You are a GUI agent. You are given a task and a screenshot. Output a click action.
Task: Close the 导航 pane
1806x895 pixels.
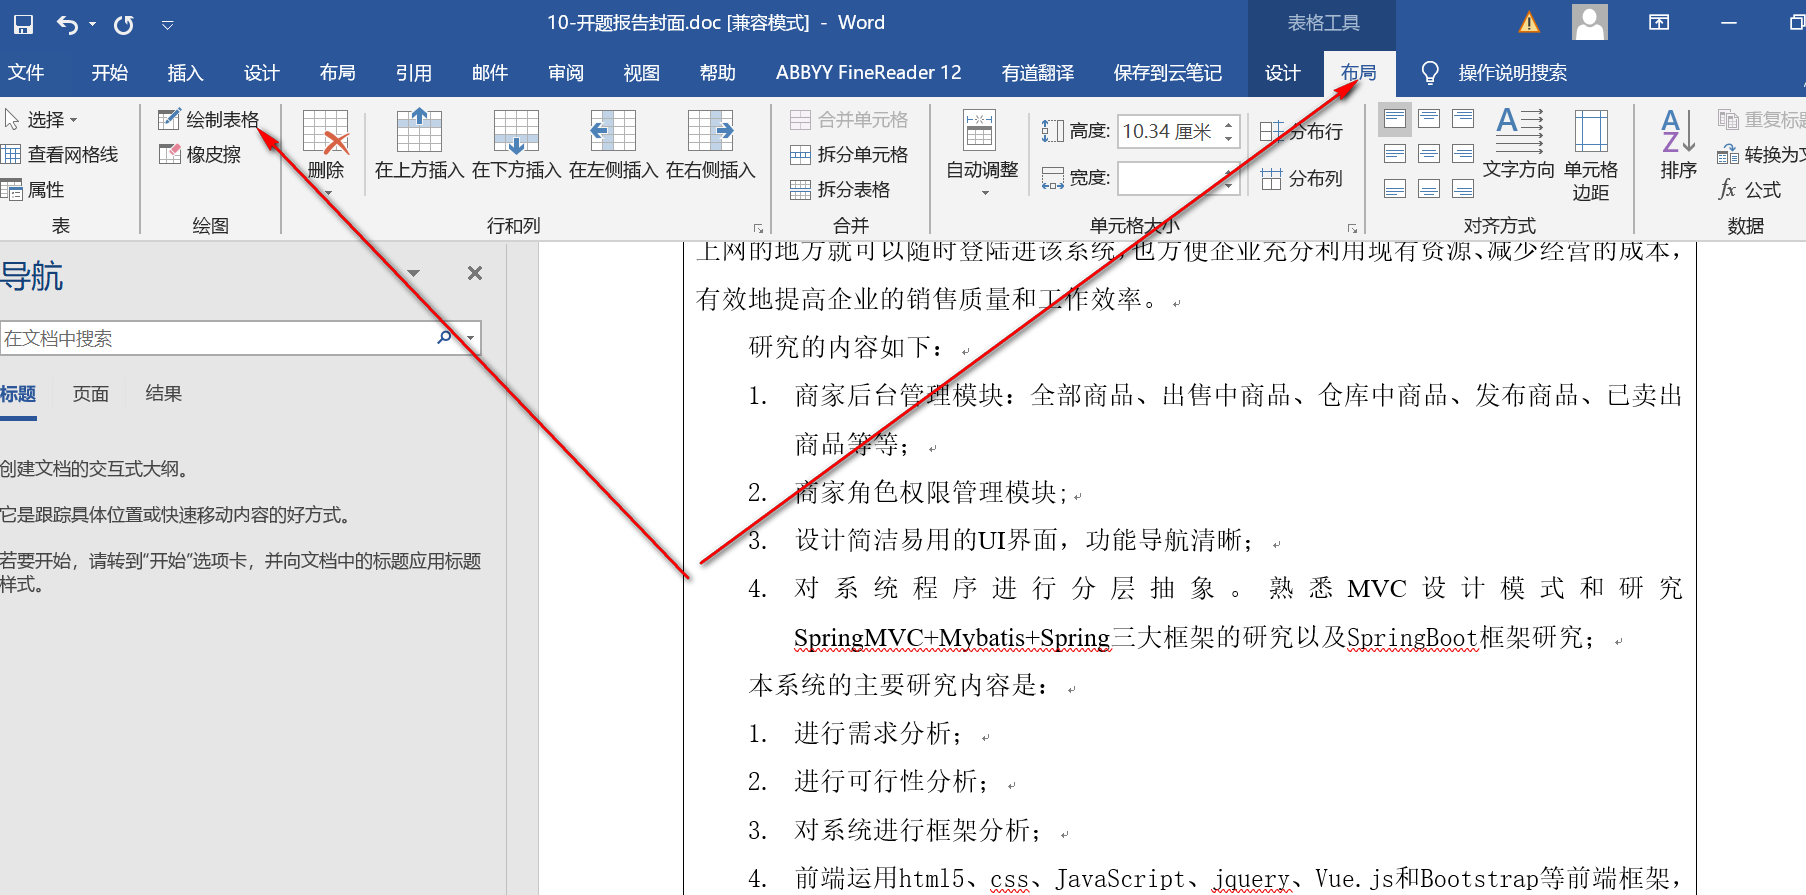click(475, 273)
